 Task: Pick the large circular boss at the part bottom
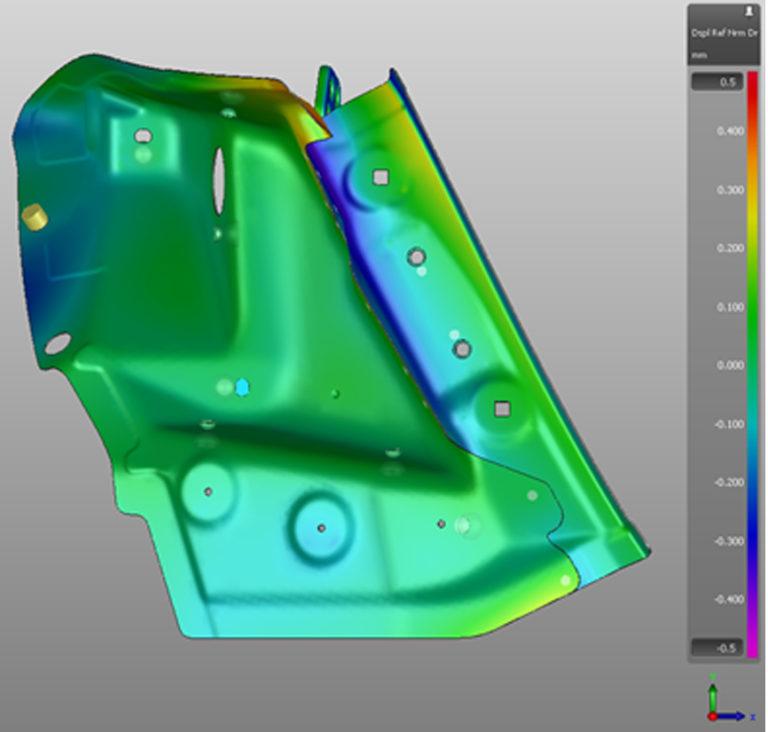(x=321, y=528)
